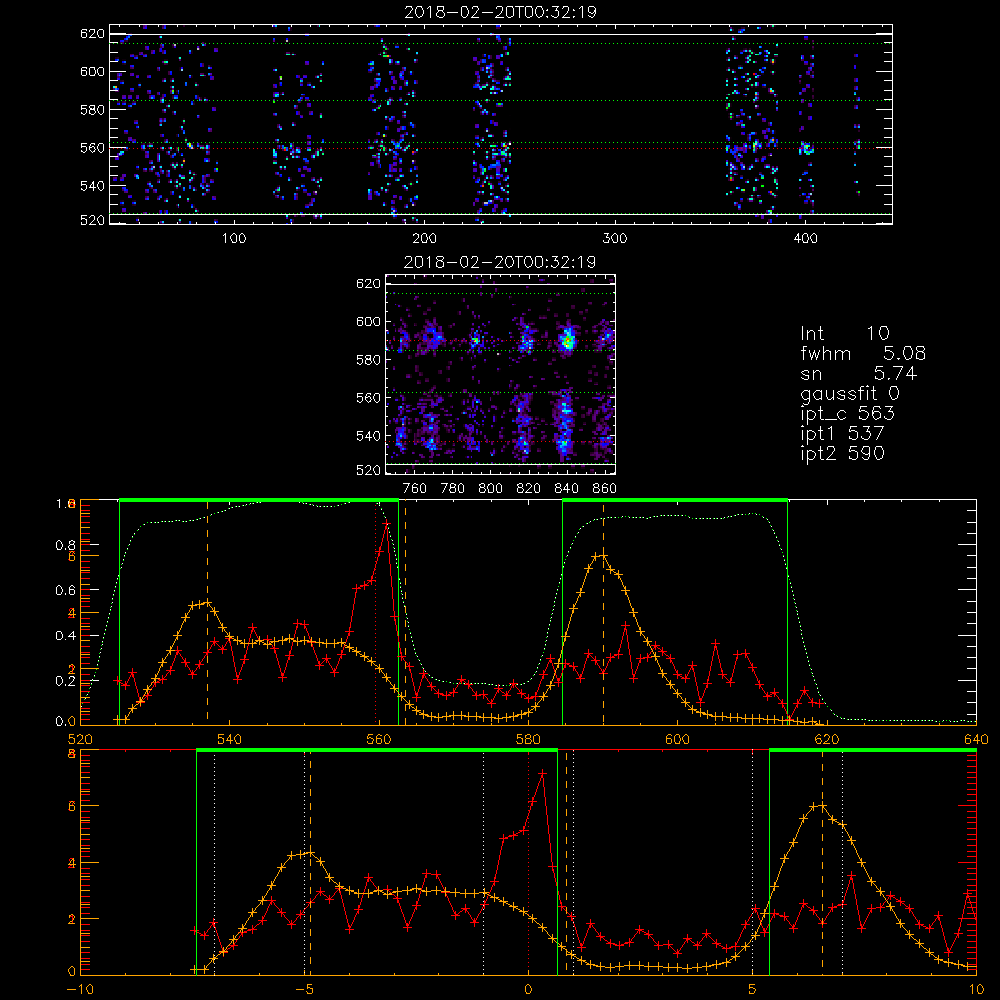Select the 'Int 10' readout text
1000x1000 pixels.
(844, 333)
